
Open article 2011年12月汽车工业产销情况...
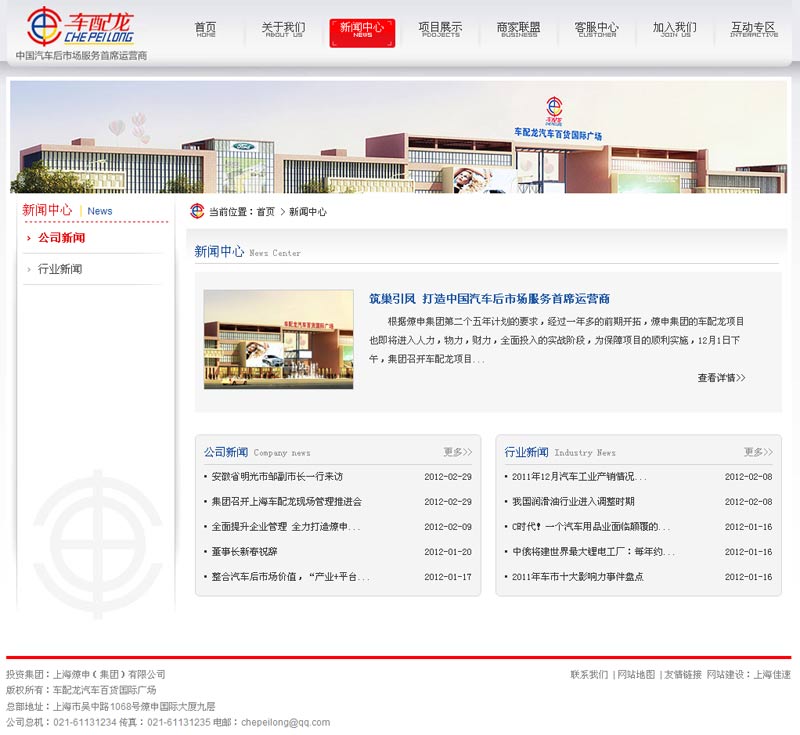click(x=579, y=476)
